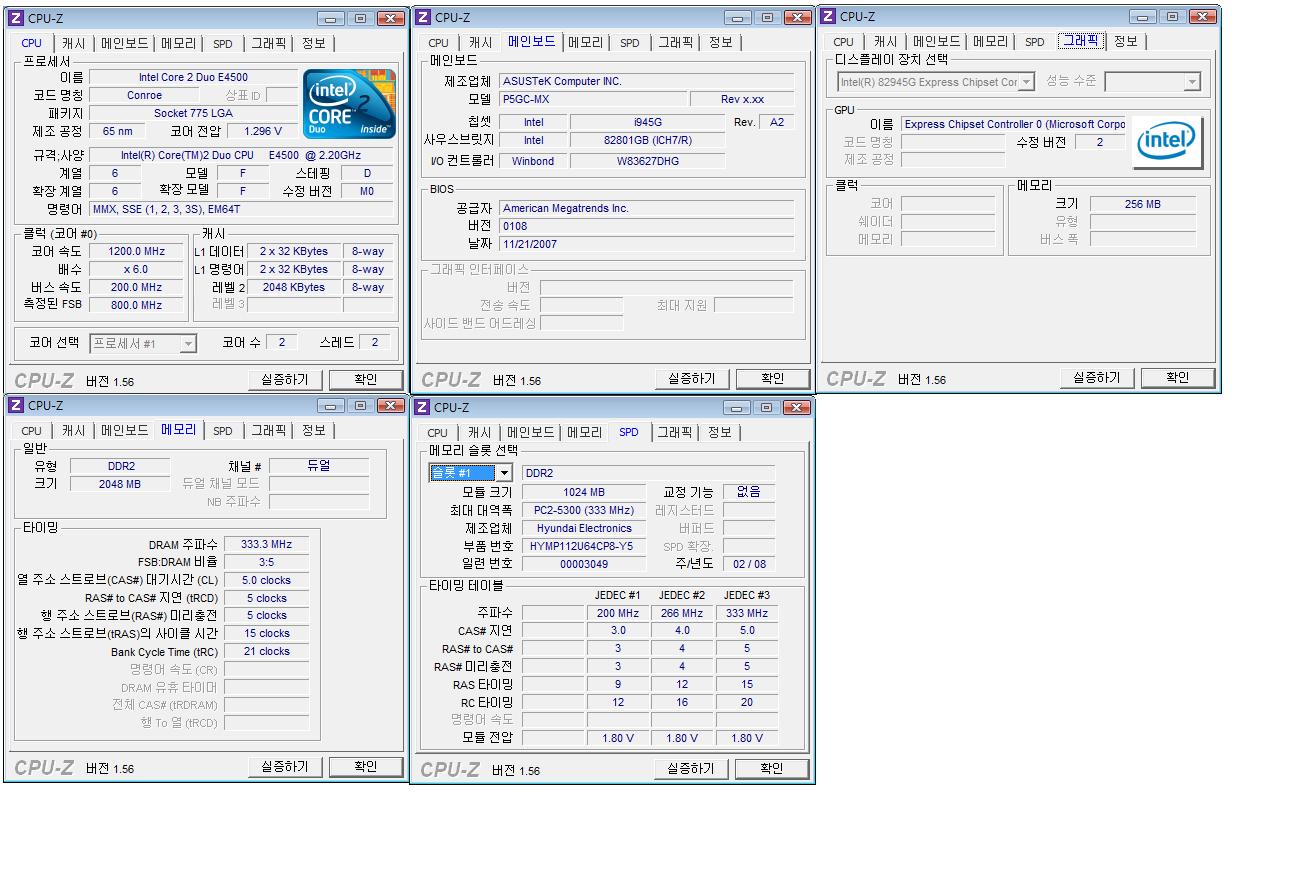Switch to 메모리 tab in Graphics window
Viewport: 1305px width, 887px height.
990,41
